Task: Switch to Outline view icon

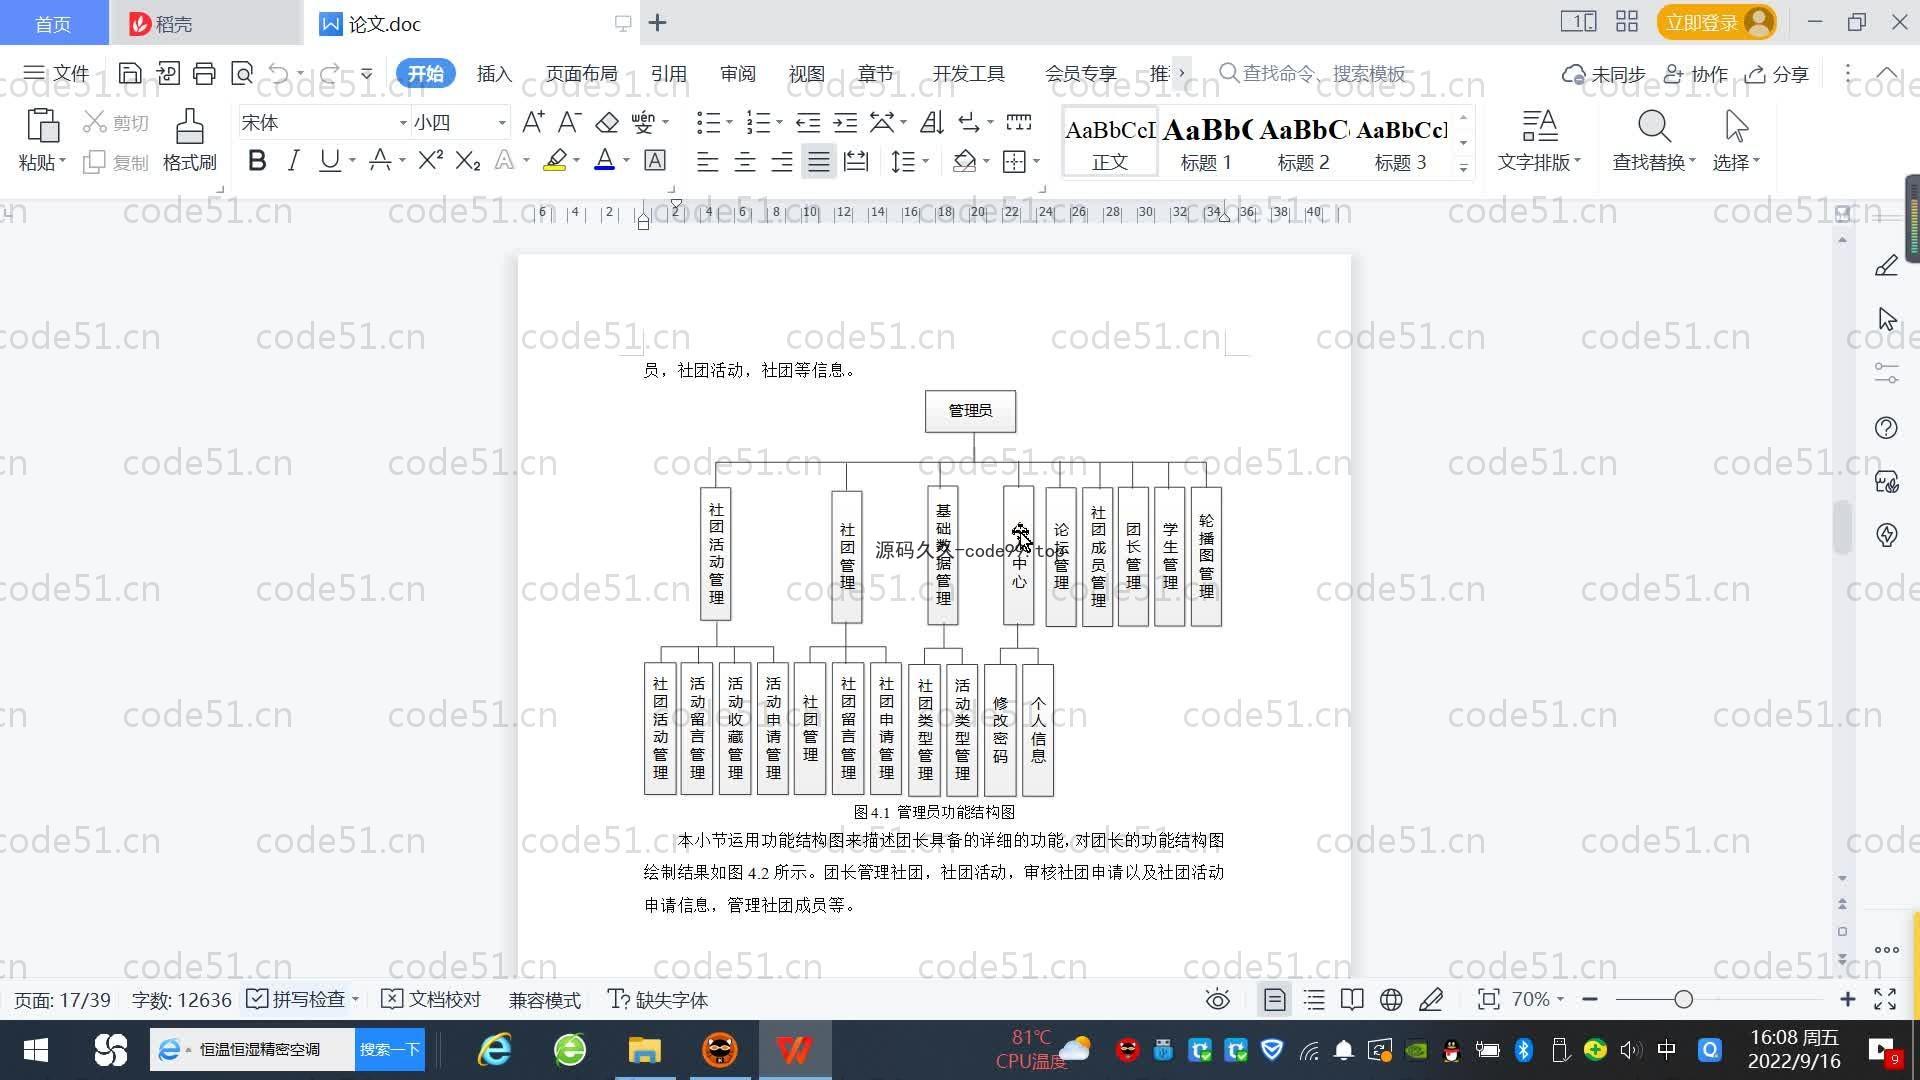Action: point(1314,1000)
